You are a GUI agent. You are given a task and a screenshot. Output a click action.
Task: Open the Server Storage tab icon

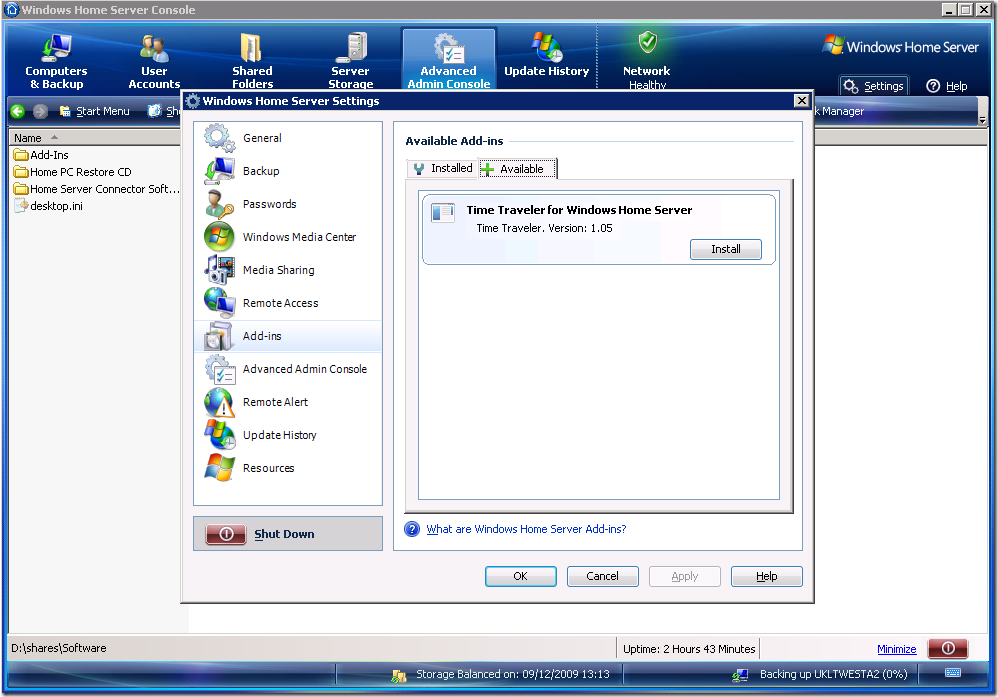[351, 48]
